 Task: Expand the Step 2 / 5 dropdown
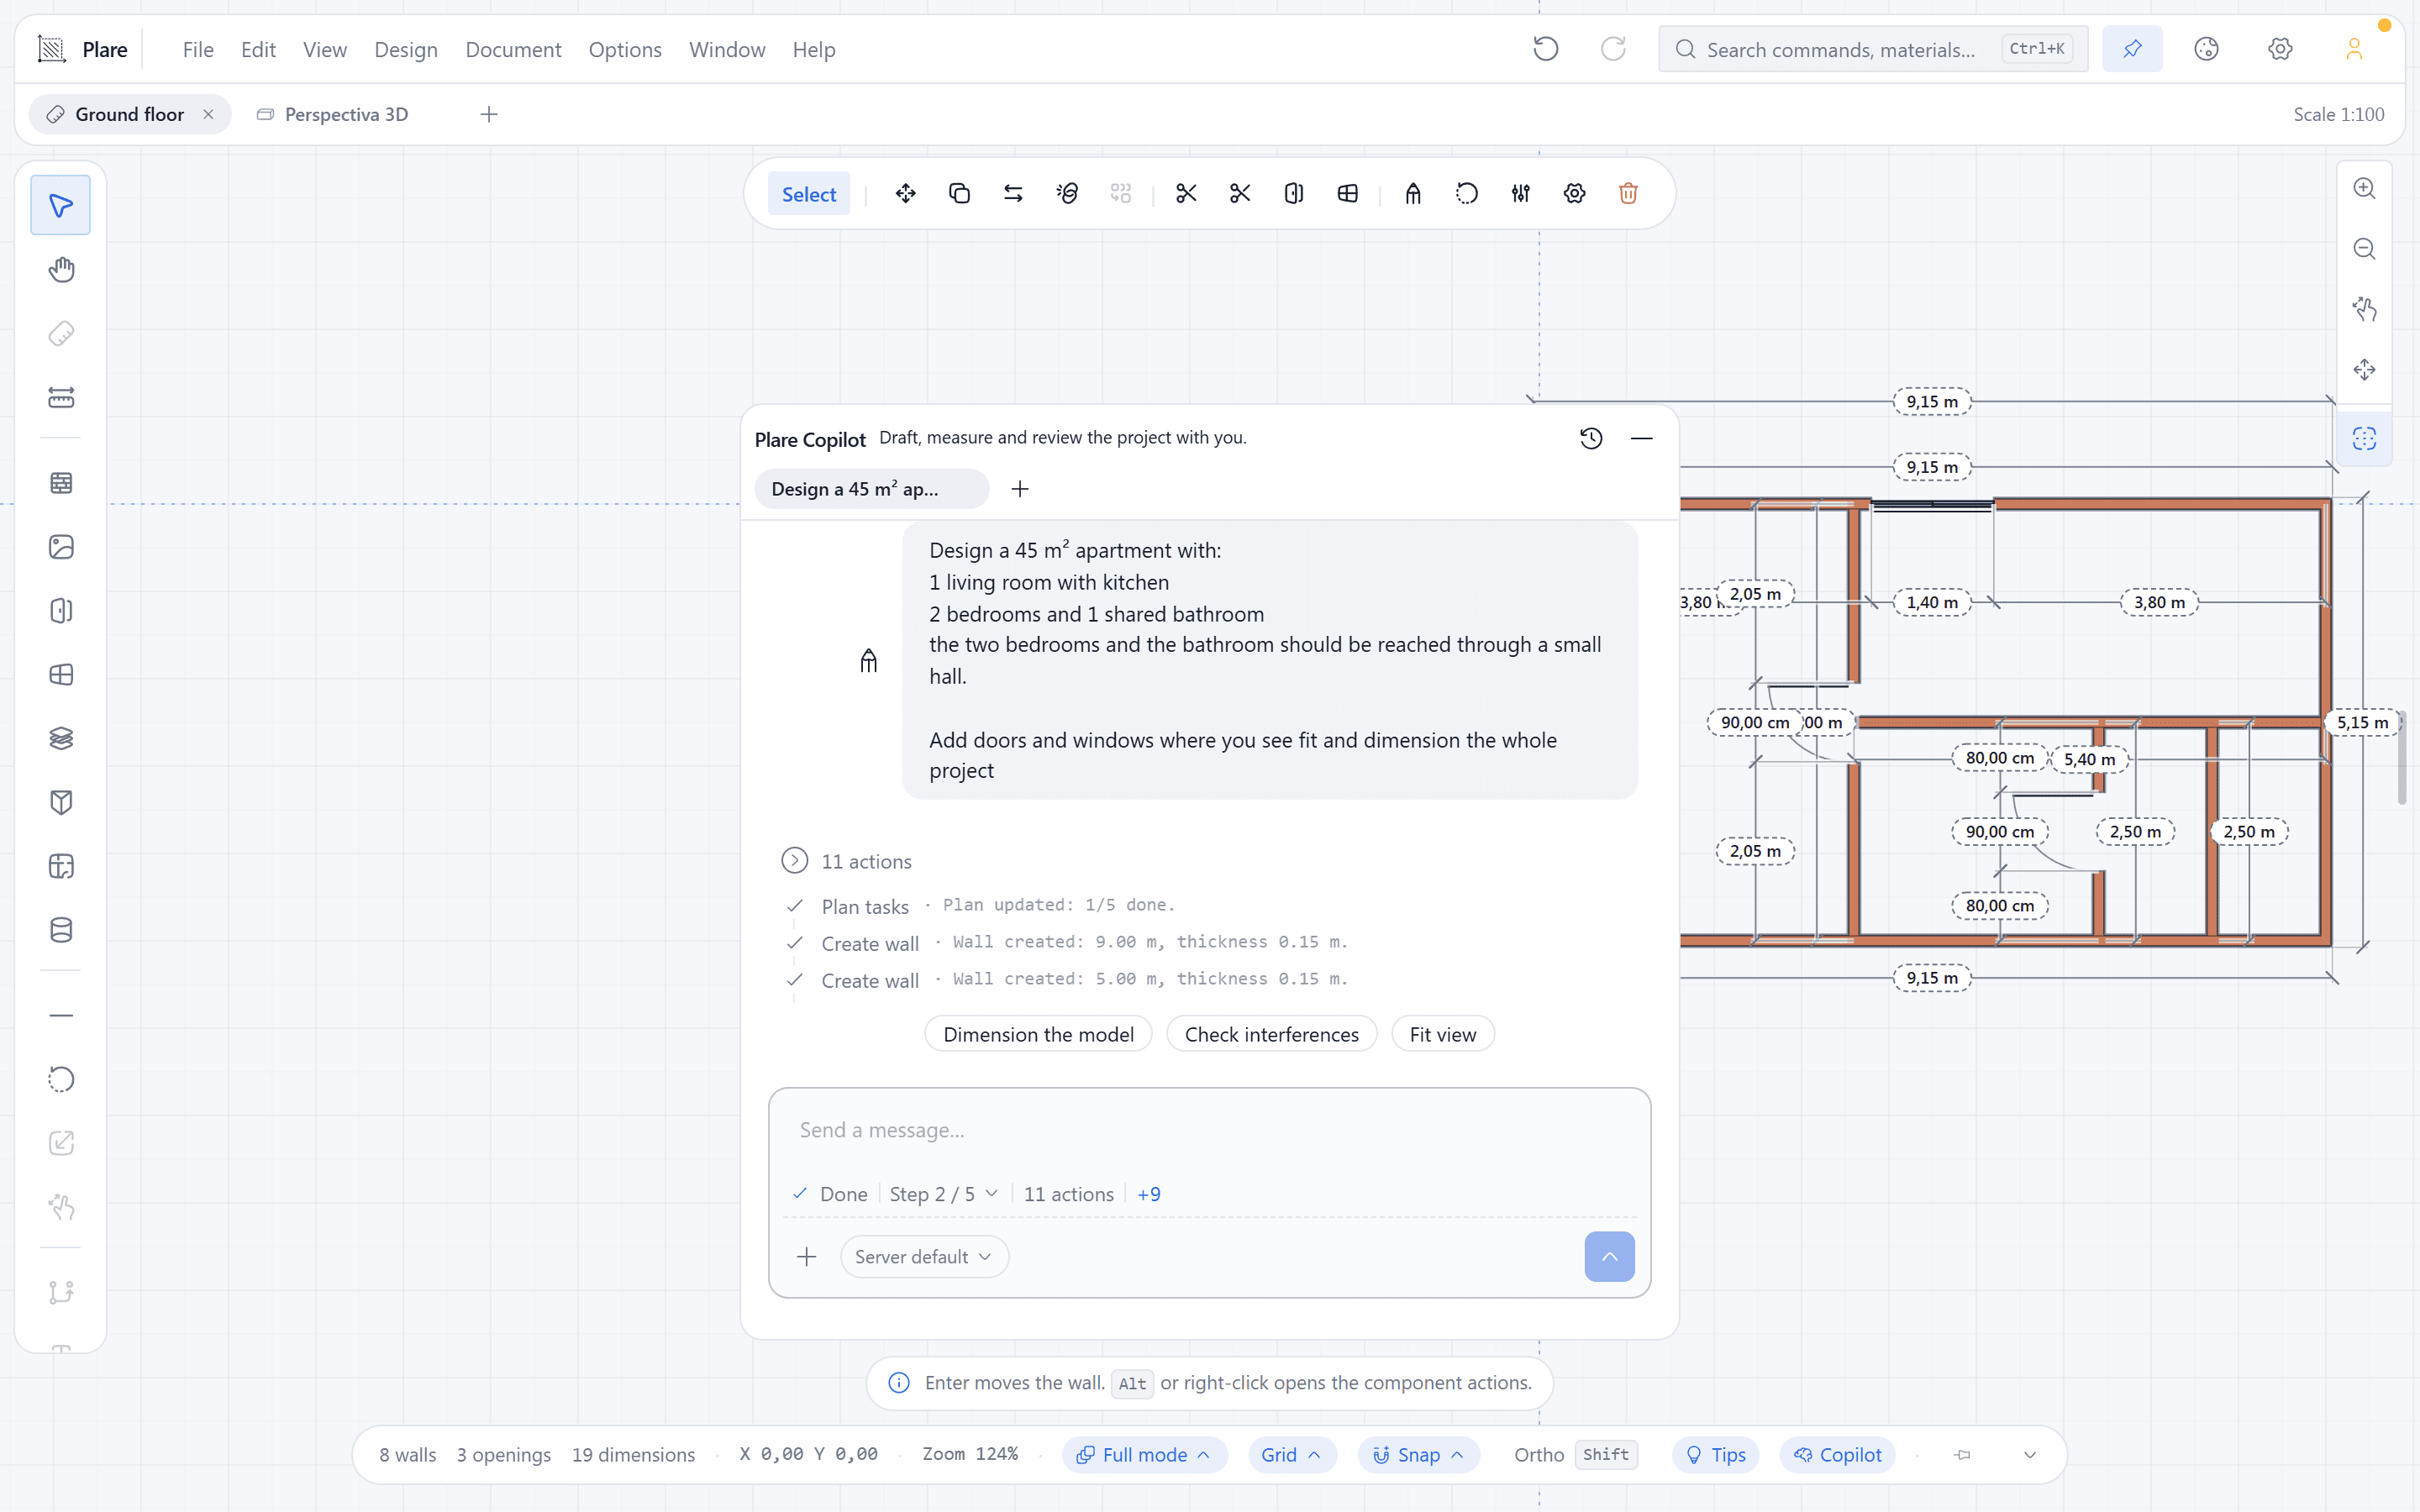coord(943,1194)
